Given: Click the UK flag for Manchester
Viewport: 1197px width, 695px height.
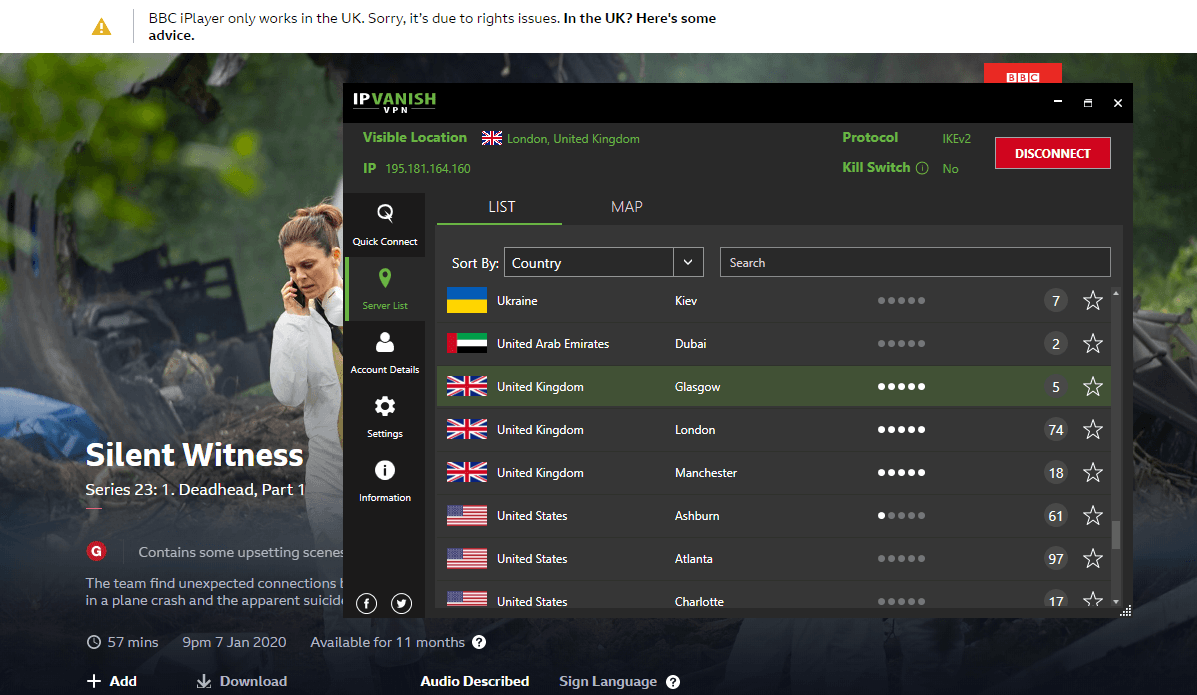Looking at the screenshot, I should 466,472.
